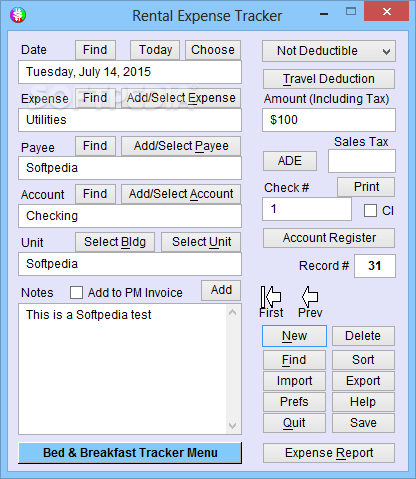The image size is (416, 479).
Task: Click the First record arrow icon
Action: click(271, 296)
